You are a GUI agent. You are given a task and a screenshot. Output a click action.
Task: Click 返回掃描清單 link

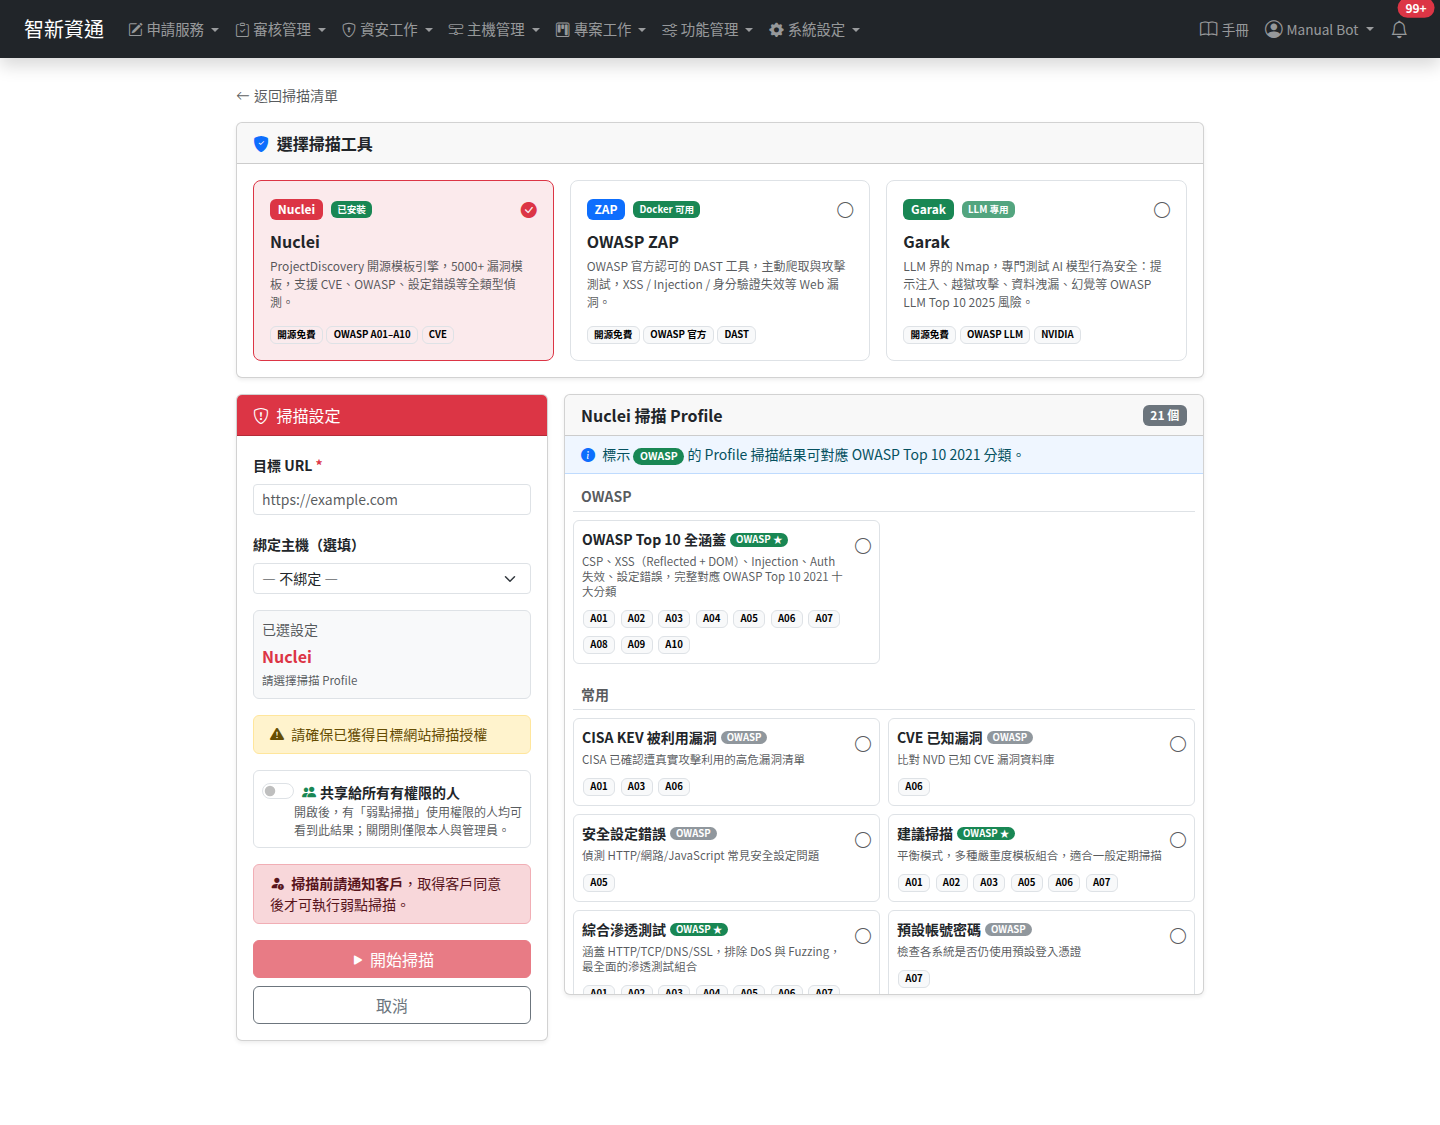click(x=287, y=96)
